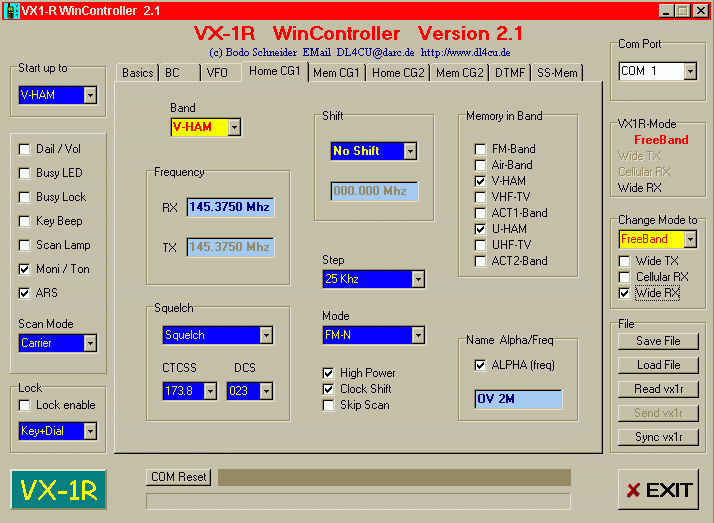This screenshot has width=714, height=523.
Task: Click the app icon in the title bar
Action: [x=11, y=10]
